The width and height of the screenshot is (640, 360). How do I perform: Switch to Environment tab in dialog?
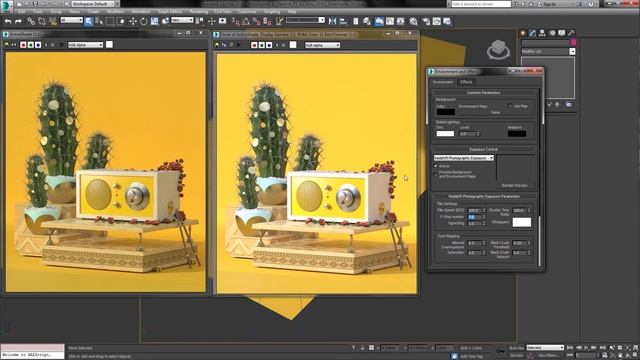[443, 82]
